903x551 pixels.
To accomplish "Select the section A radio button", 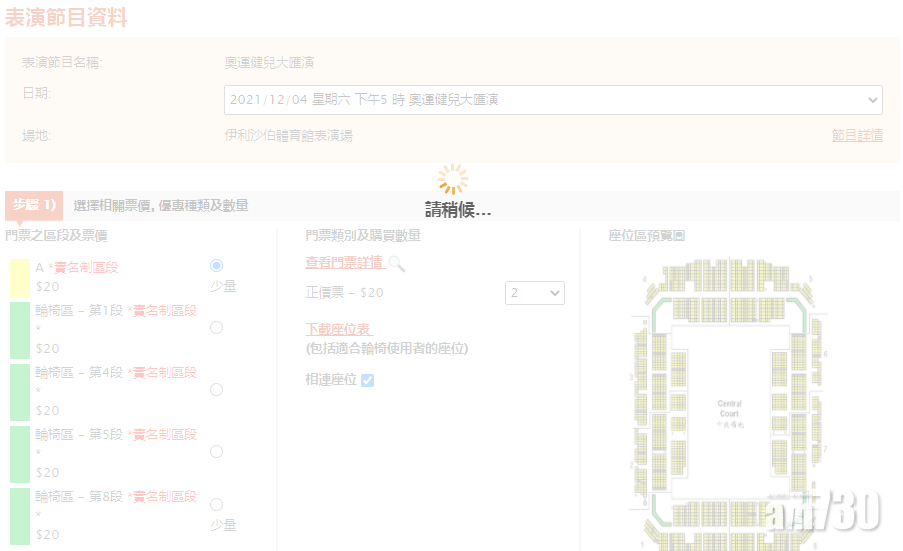I will pyautogui.click(x=216, y=266).
